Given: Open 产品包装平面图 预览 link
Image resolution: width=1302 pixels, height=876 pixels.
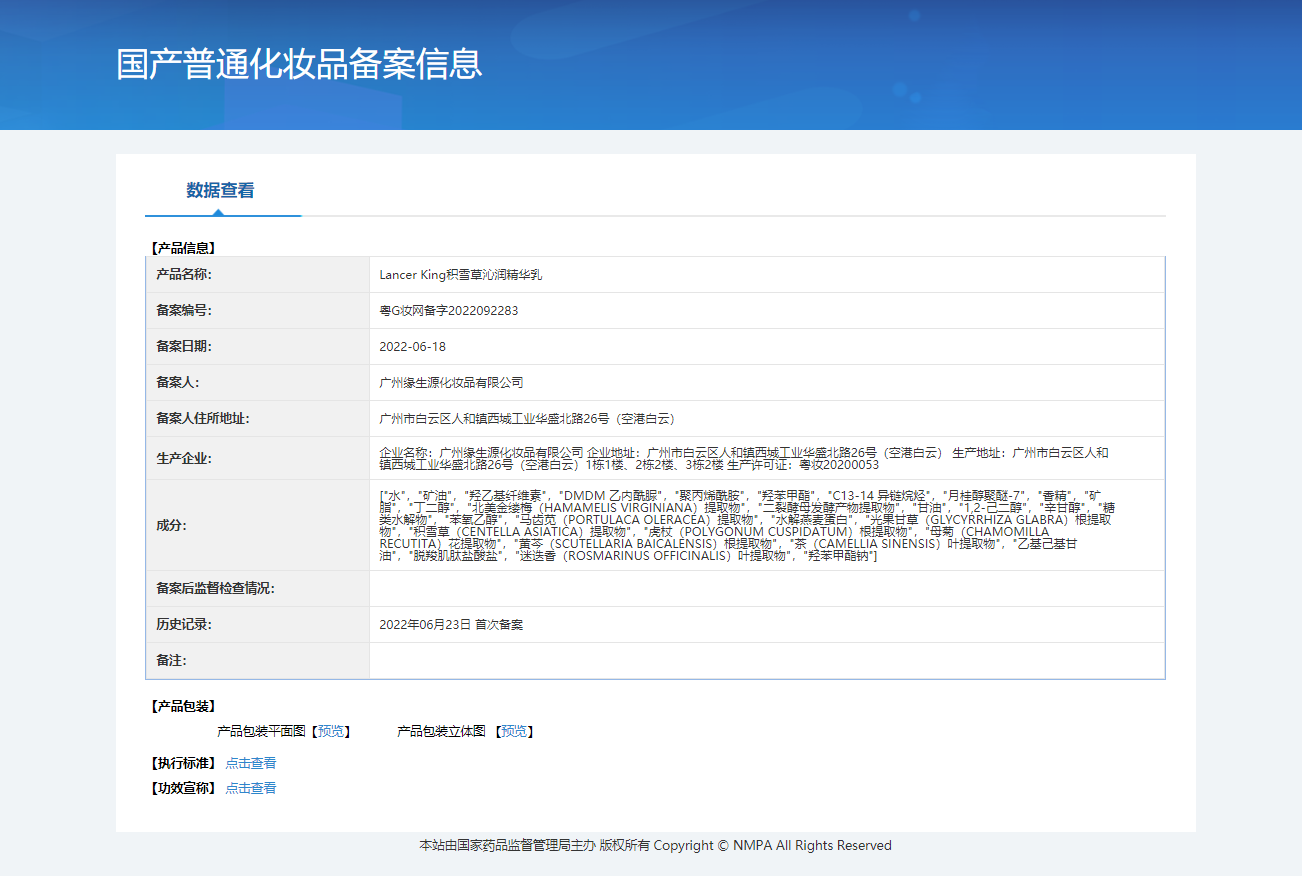Looking at the screenshot, I should (331, 732).
